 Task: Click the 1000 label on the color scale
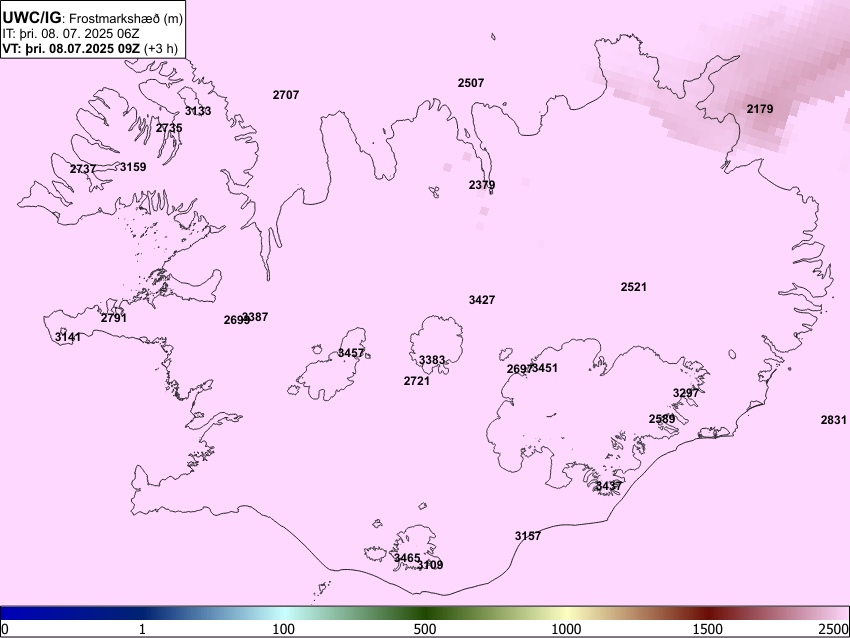[x=566, y=629]
